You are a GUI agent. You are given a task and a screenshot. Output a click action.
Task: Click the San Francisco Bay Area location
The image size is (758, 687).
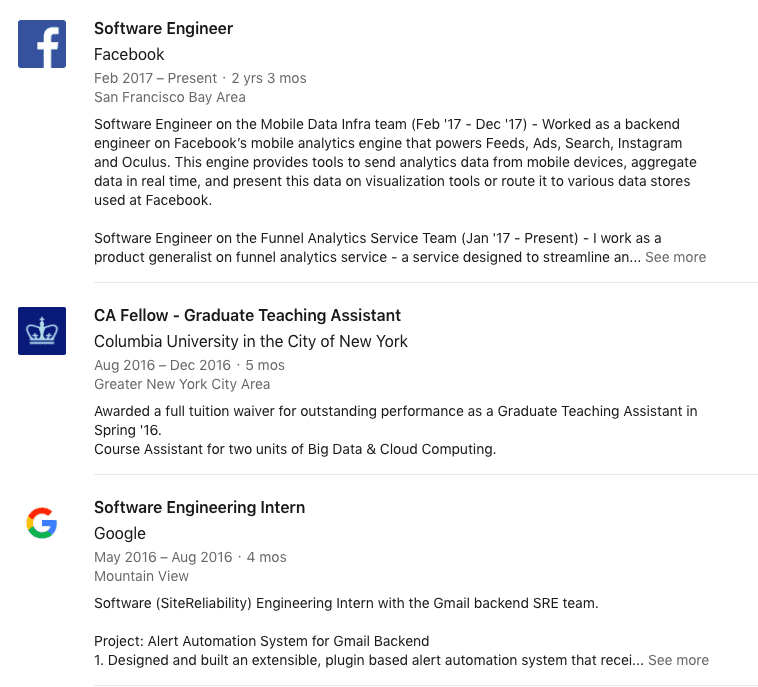[x=170, y=98]
